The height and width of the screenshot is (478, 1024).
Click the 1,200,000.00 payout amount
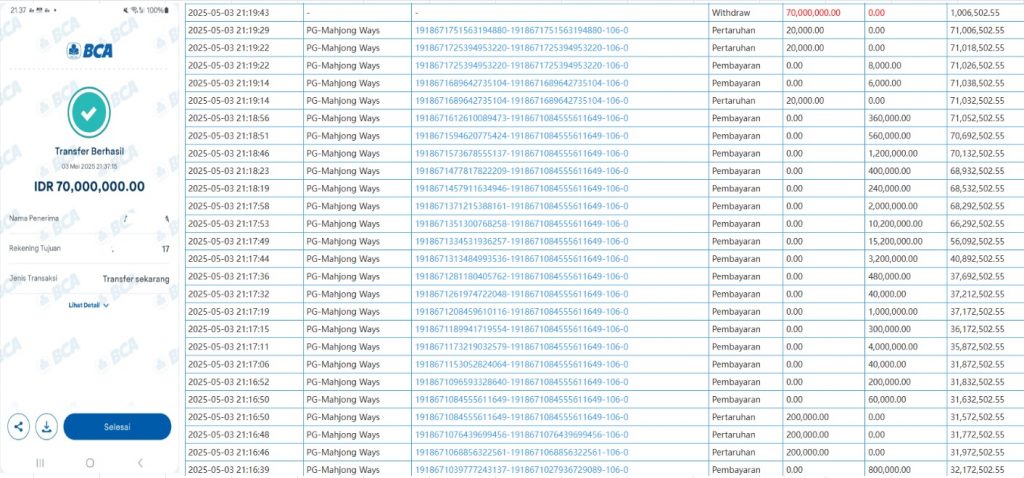pyautogui.click(x=893, y=153)
